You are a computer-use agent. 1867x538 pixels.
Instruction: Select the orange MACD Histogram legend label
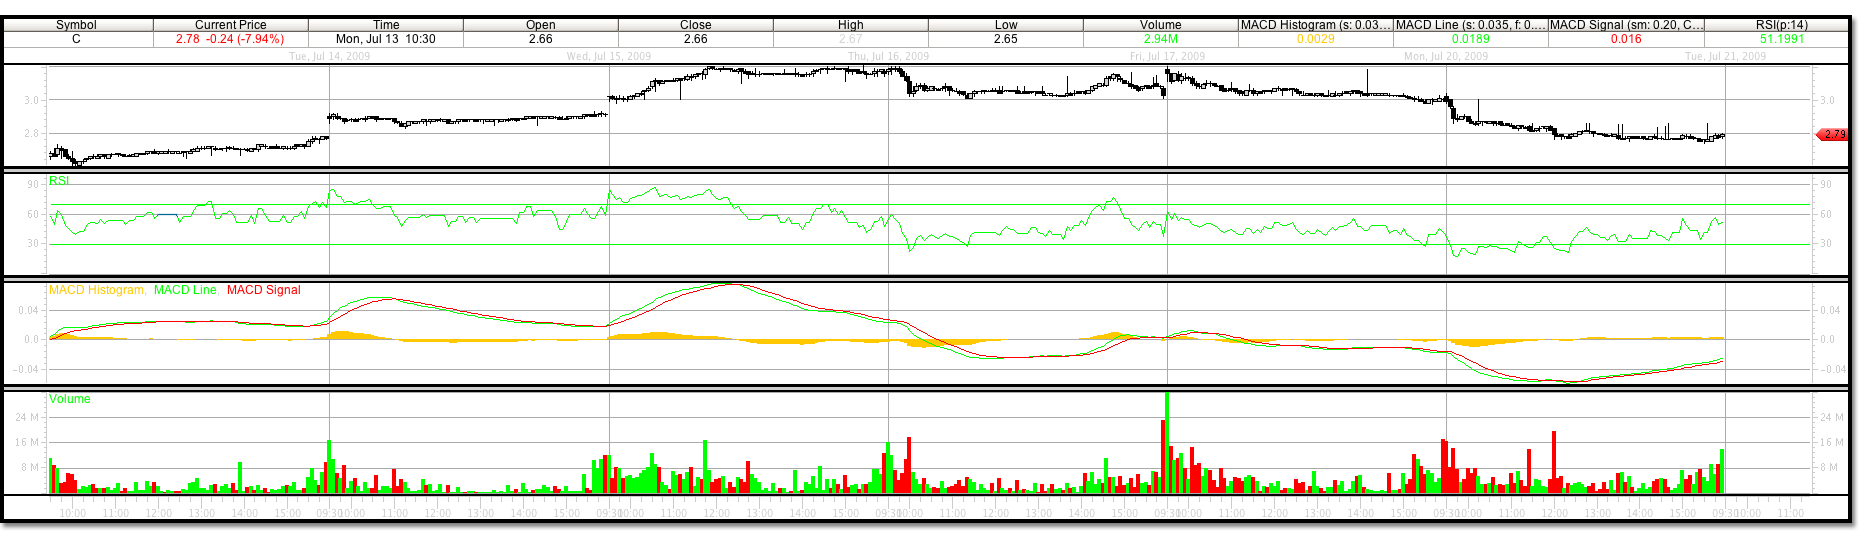96,290
